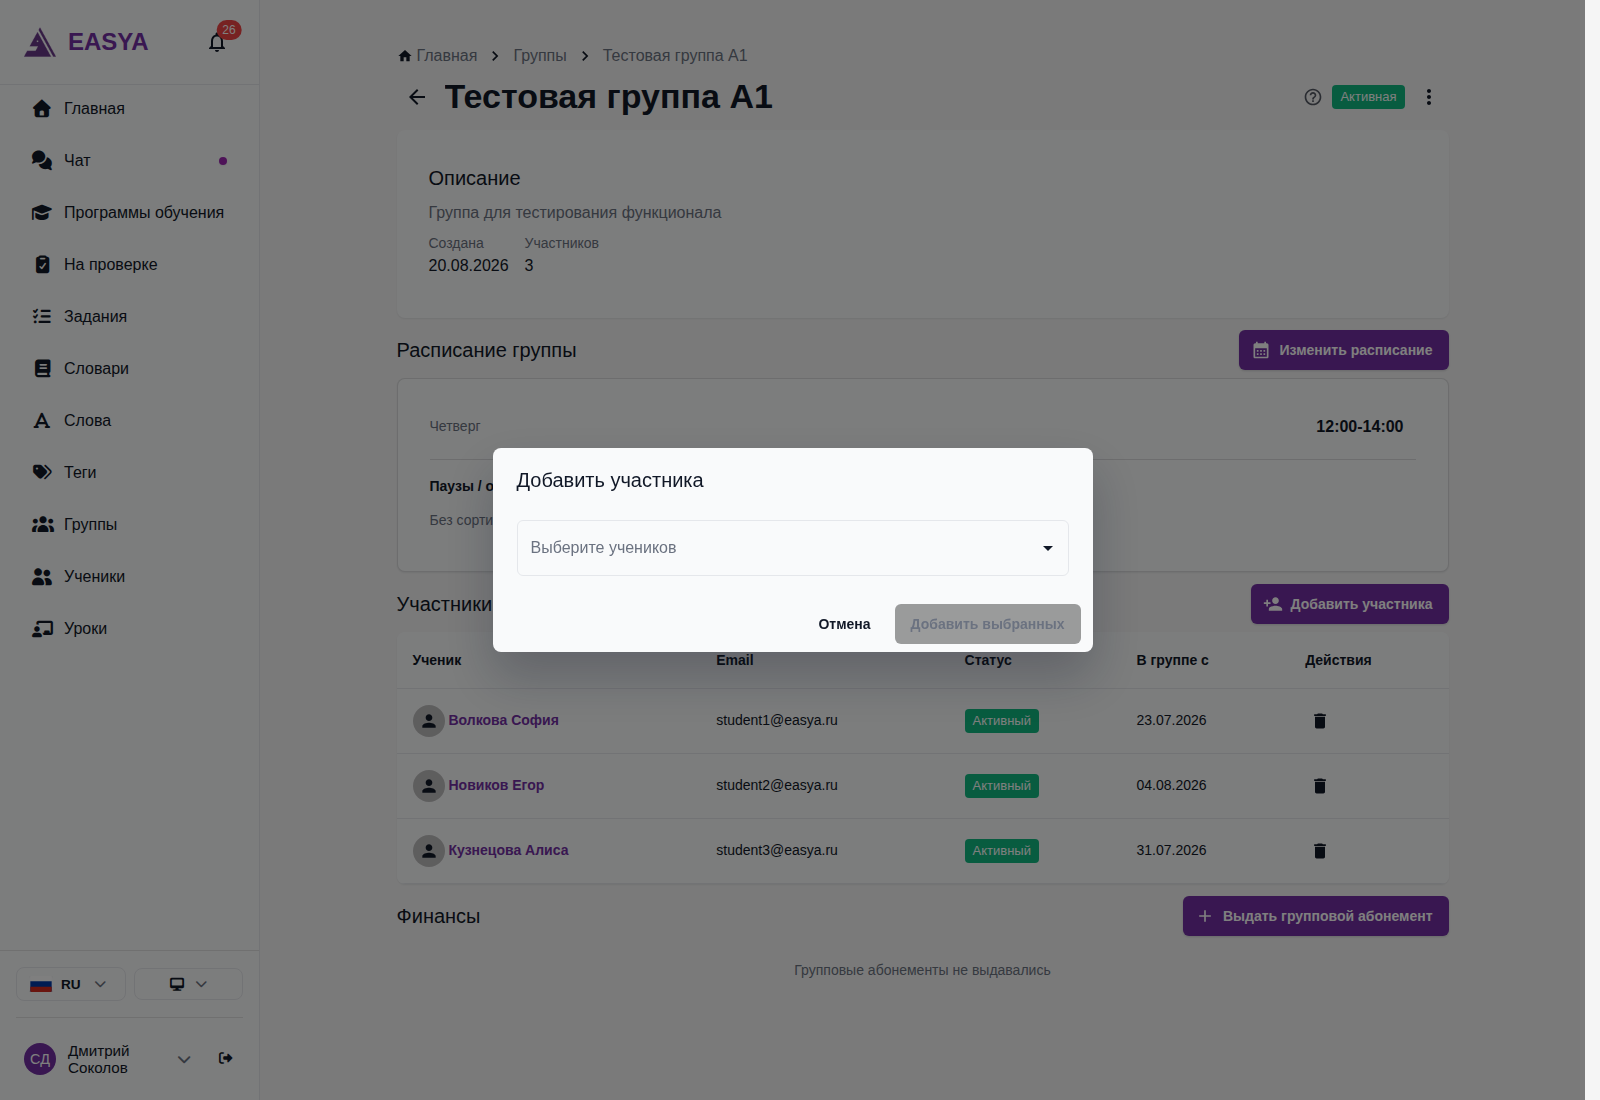
Task: Open display theme dropdown
Action: coord(188,984)
